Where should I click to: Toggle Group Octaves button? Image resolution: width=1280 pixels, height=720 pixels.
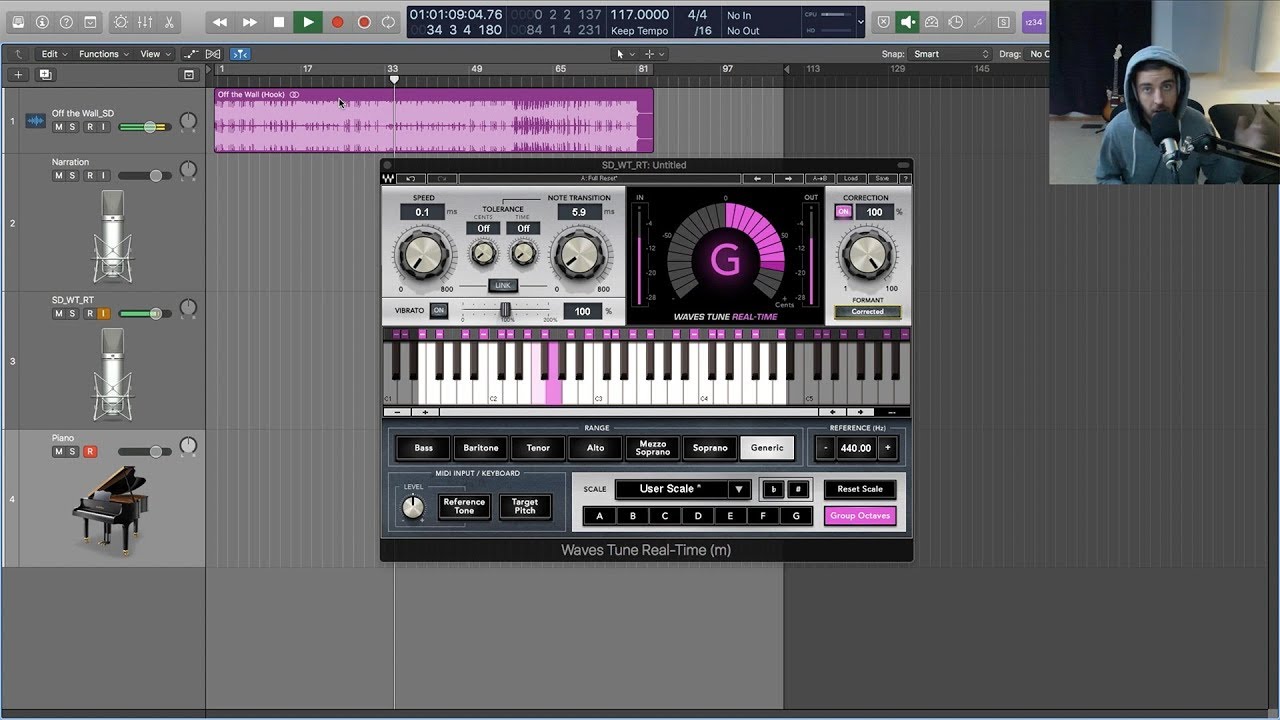point(860,516)
